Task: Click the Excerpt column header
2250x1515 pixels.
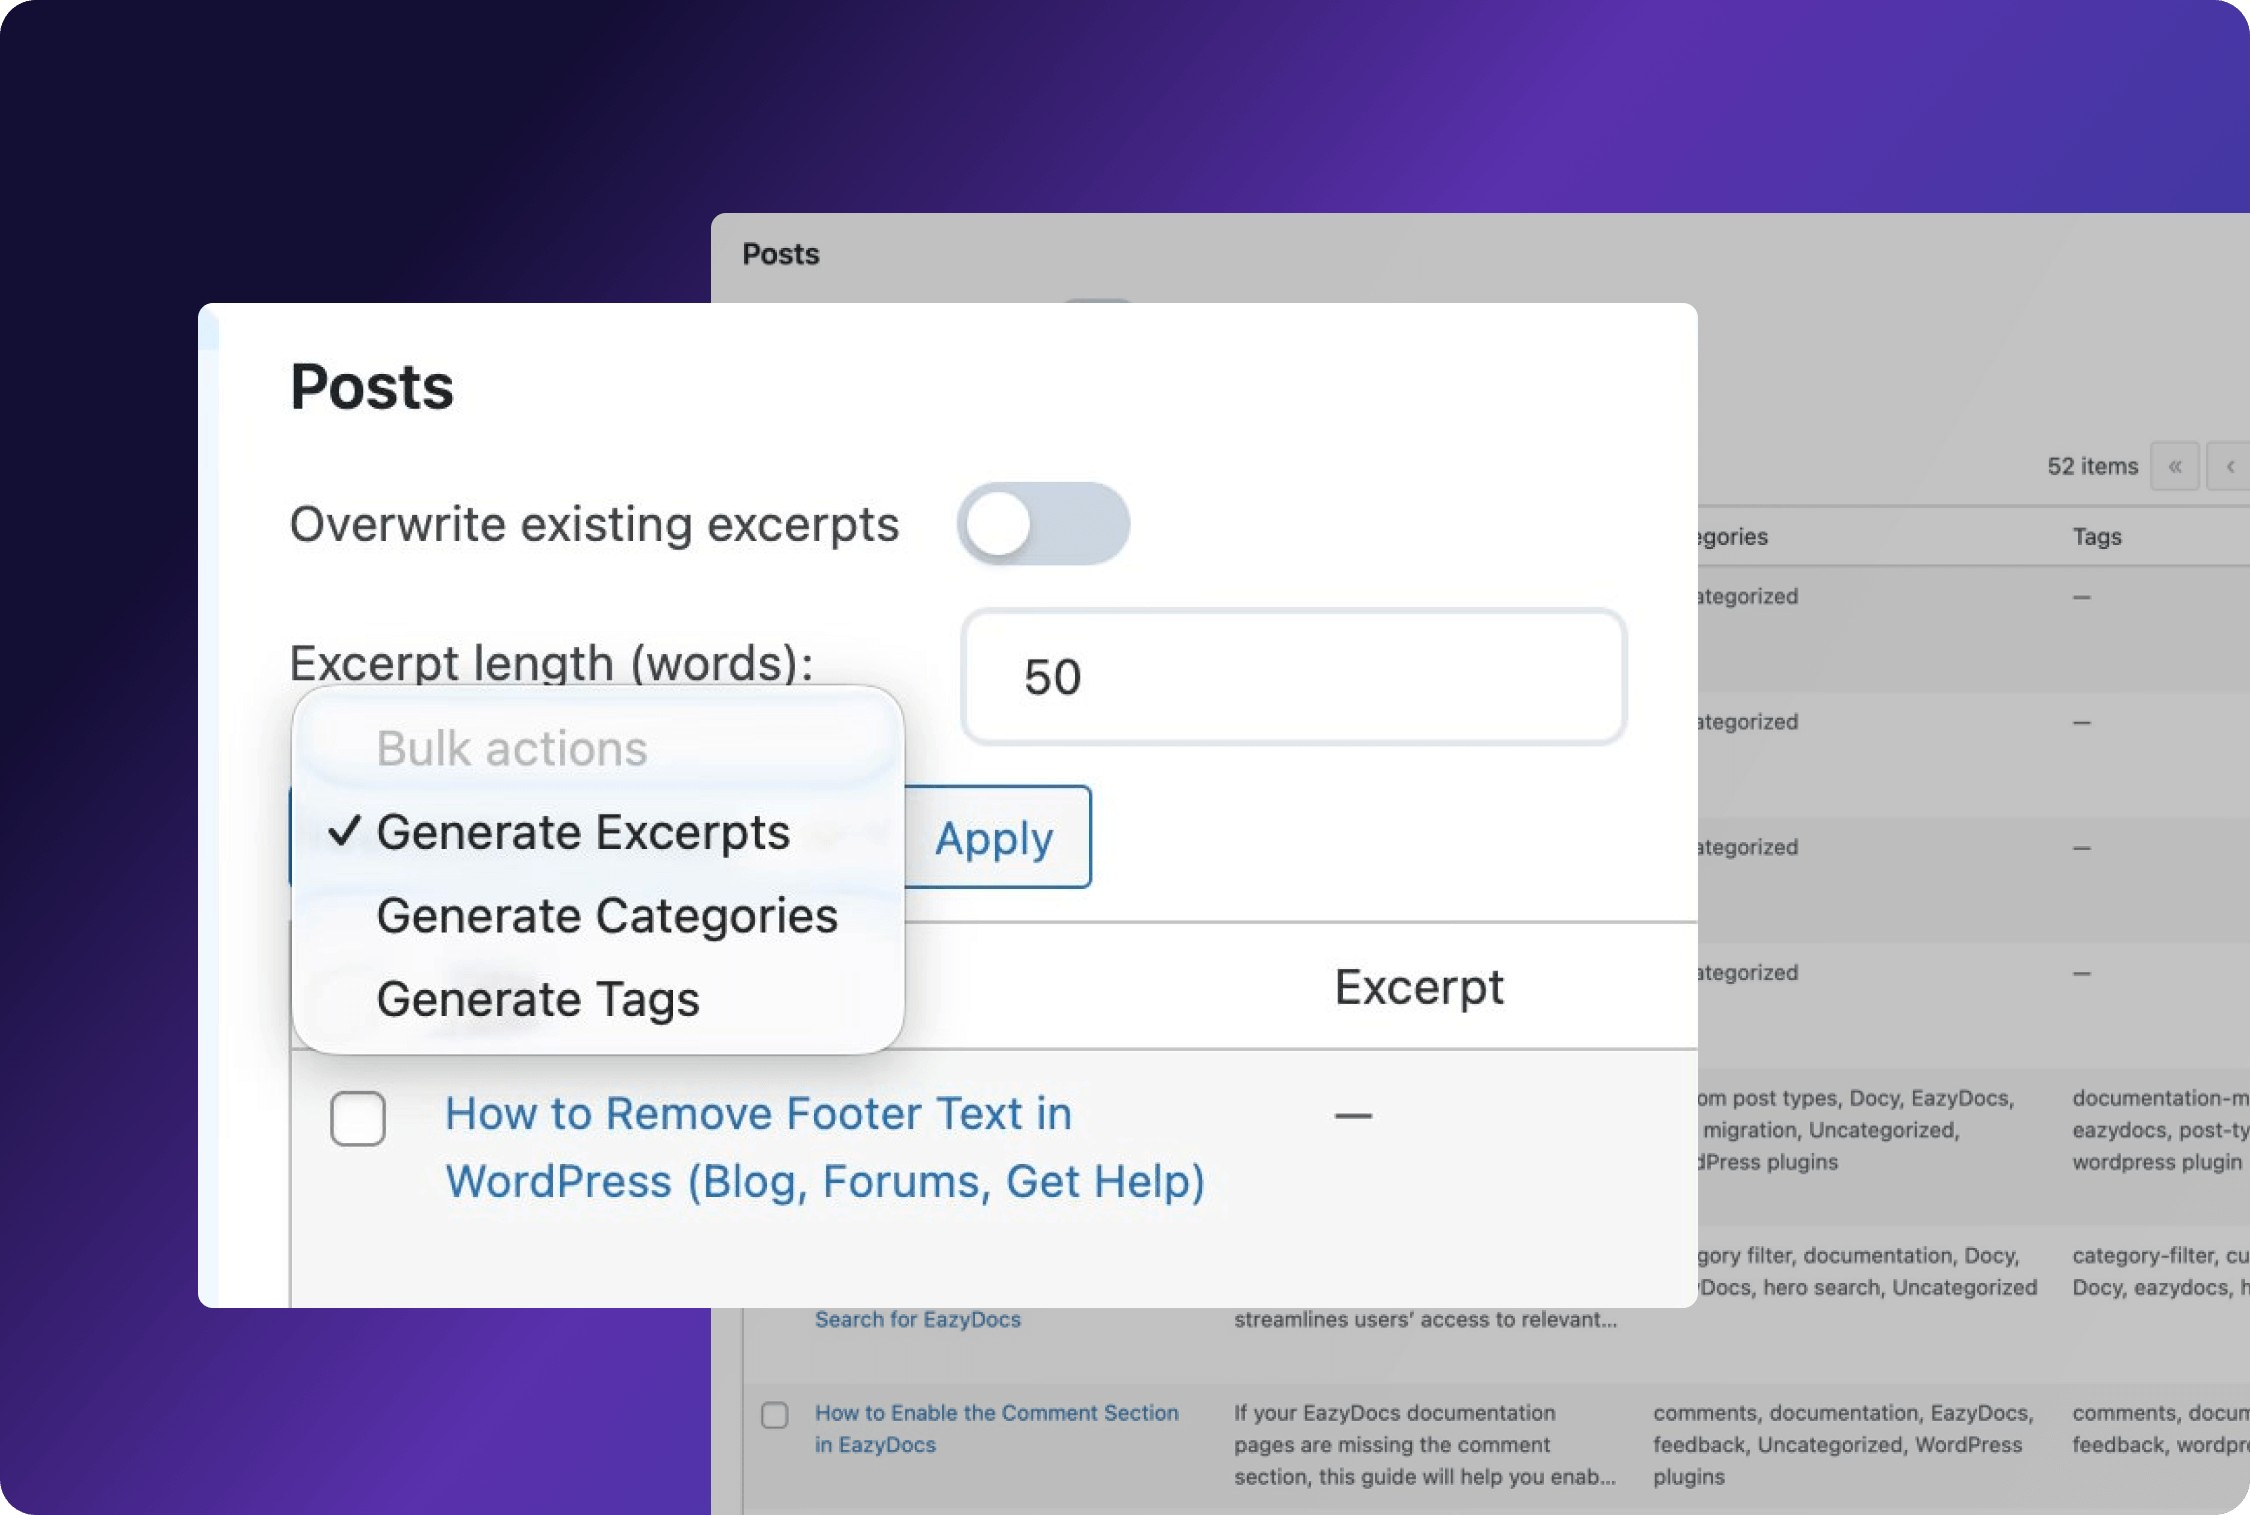Action: point(1418,987)
